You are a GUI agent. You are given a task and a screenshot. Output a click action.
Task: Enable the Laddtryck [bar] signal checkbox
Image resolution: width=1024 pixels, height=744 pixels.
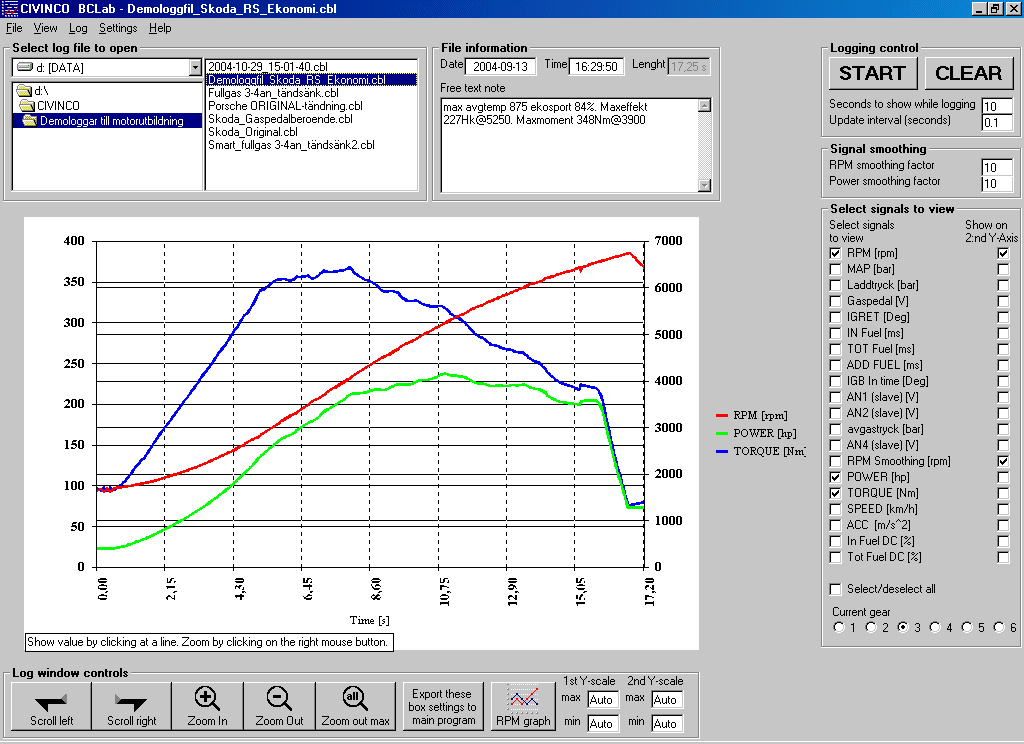click(x=835, y=285)
